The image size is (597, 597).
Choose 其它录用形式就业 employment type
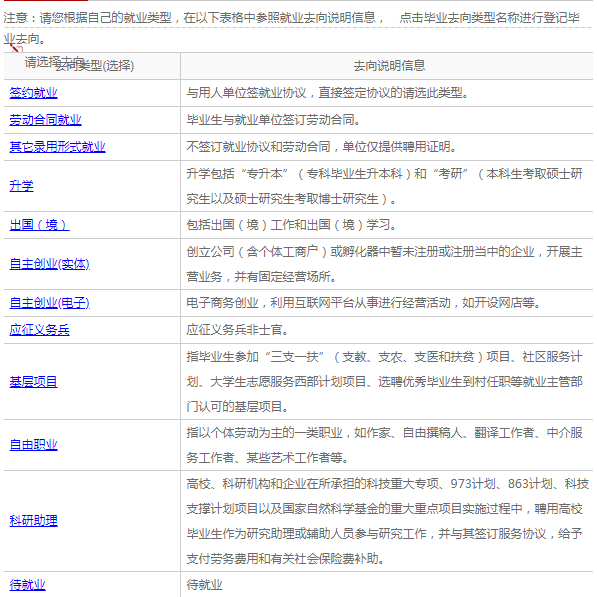coord(57,147)
